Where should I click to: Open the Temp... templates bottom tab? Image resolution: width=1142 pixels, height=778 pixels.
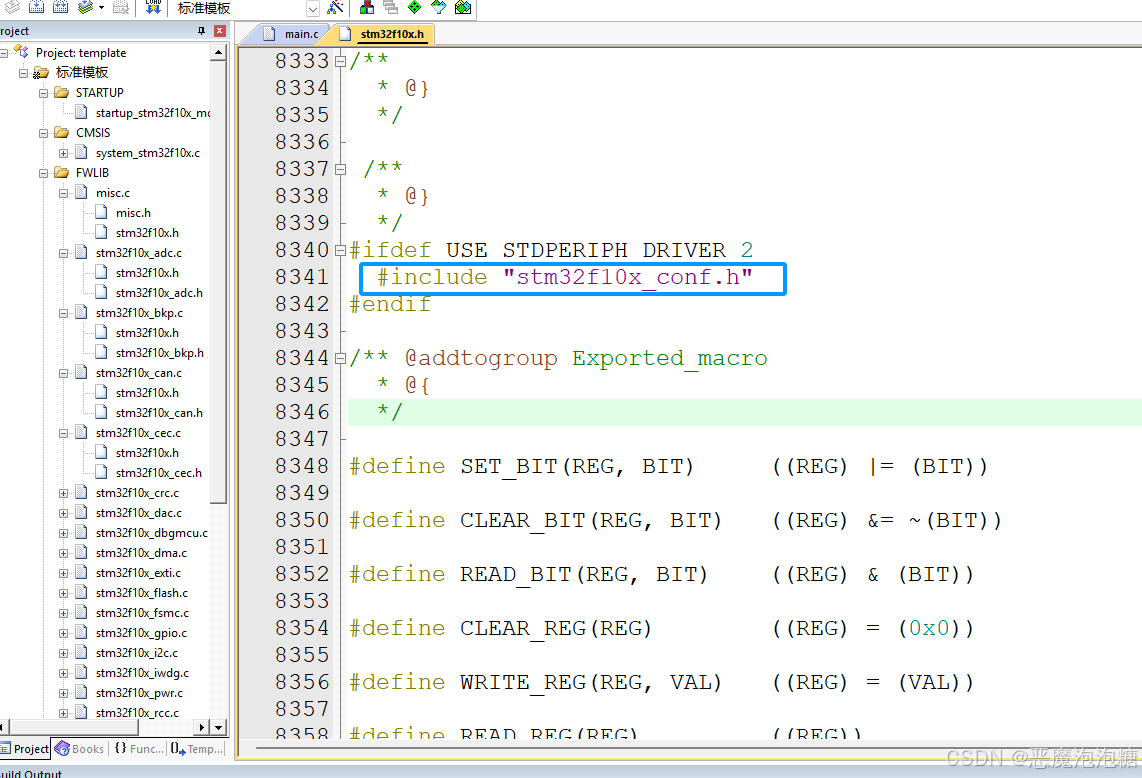tap(197, 749)
